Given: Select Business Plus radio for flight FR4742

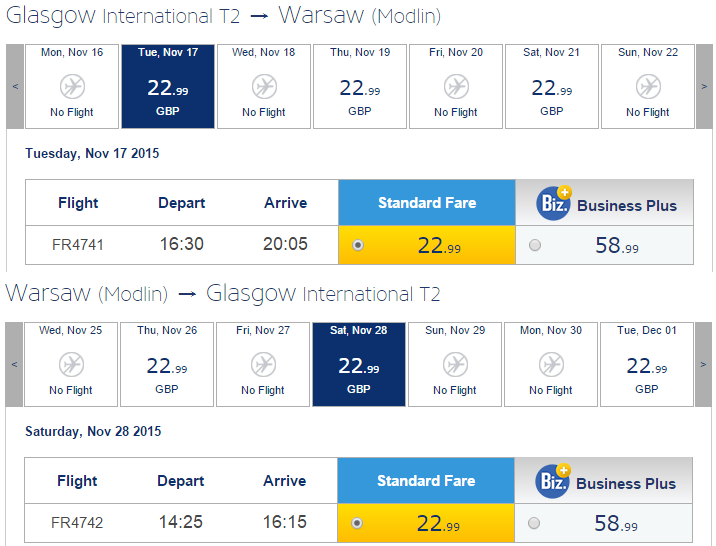Looking at the screenshot, I should click(x=534, y=523).
